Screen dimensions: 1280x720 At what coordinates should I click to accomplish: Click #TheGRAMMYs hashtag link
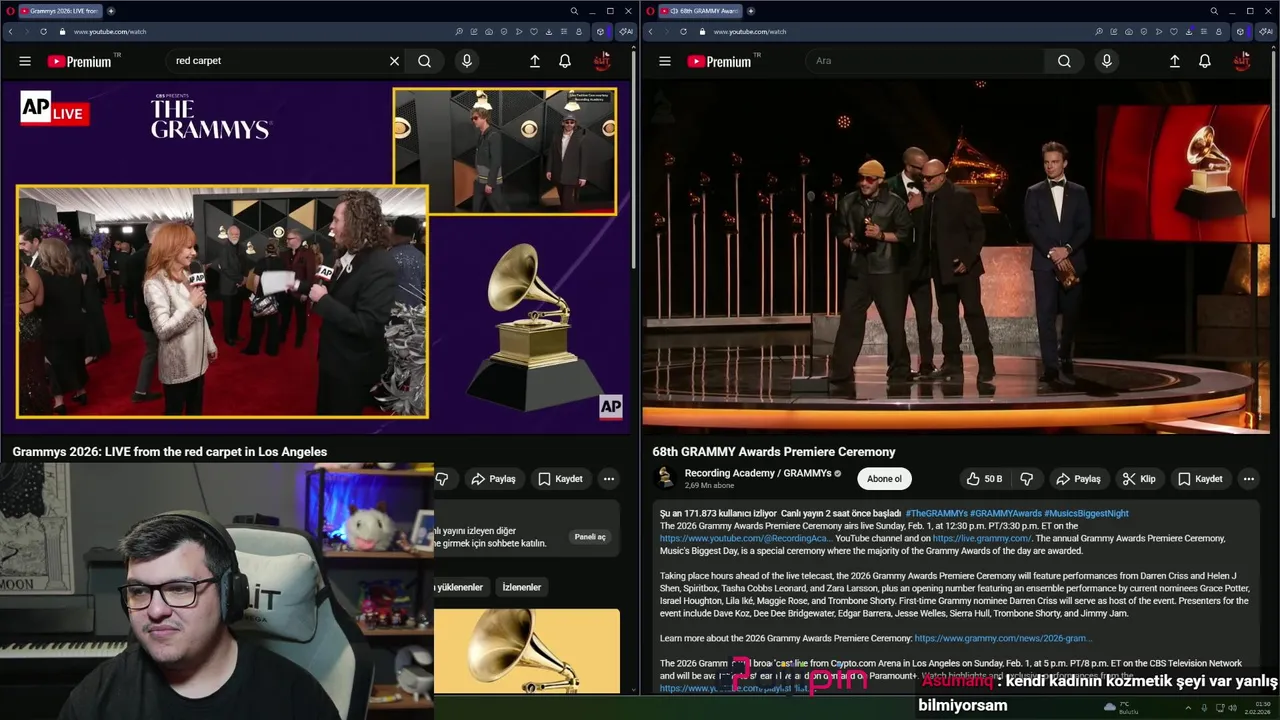coord(935,513)
